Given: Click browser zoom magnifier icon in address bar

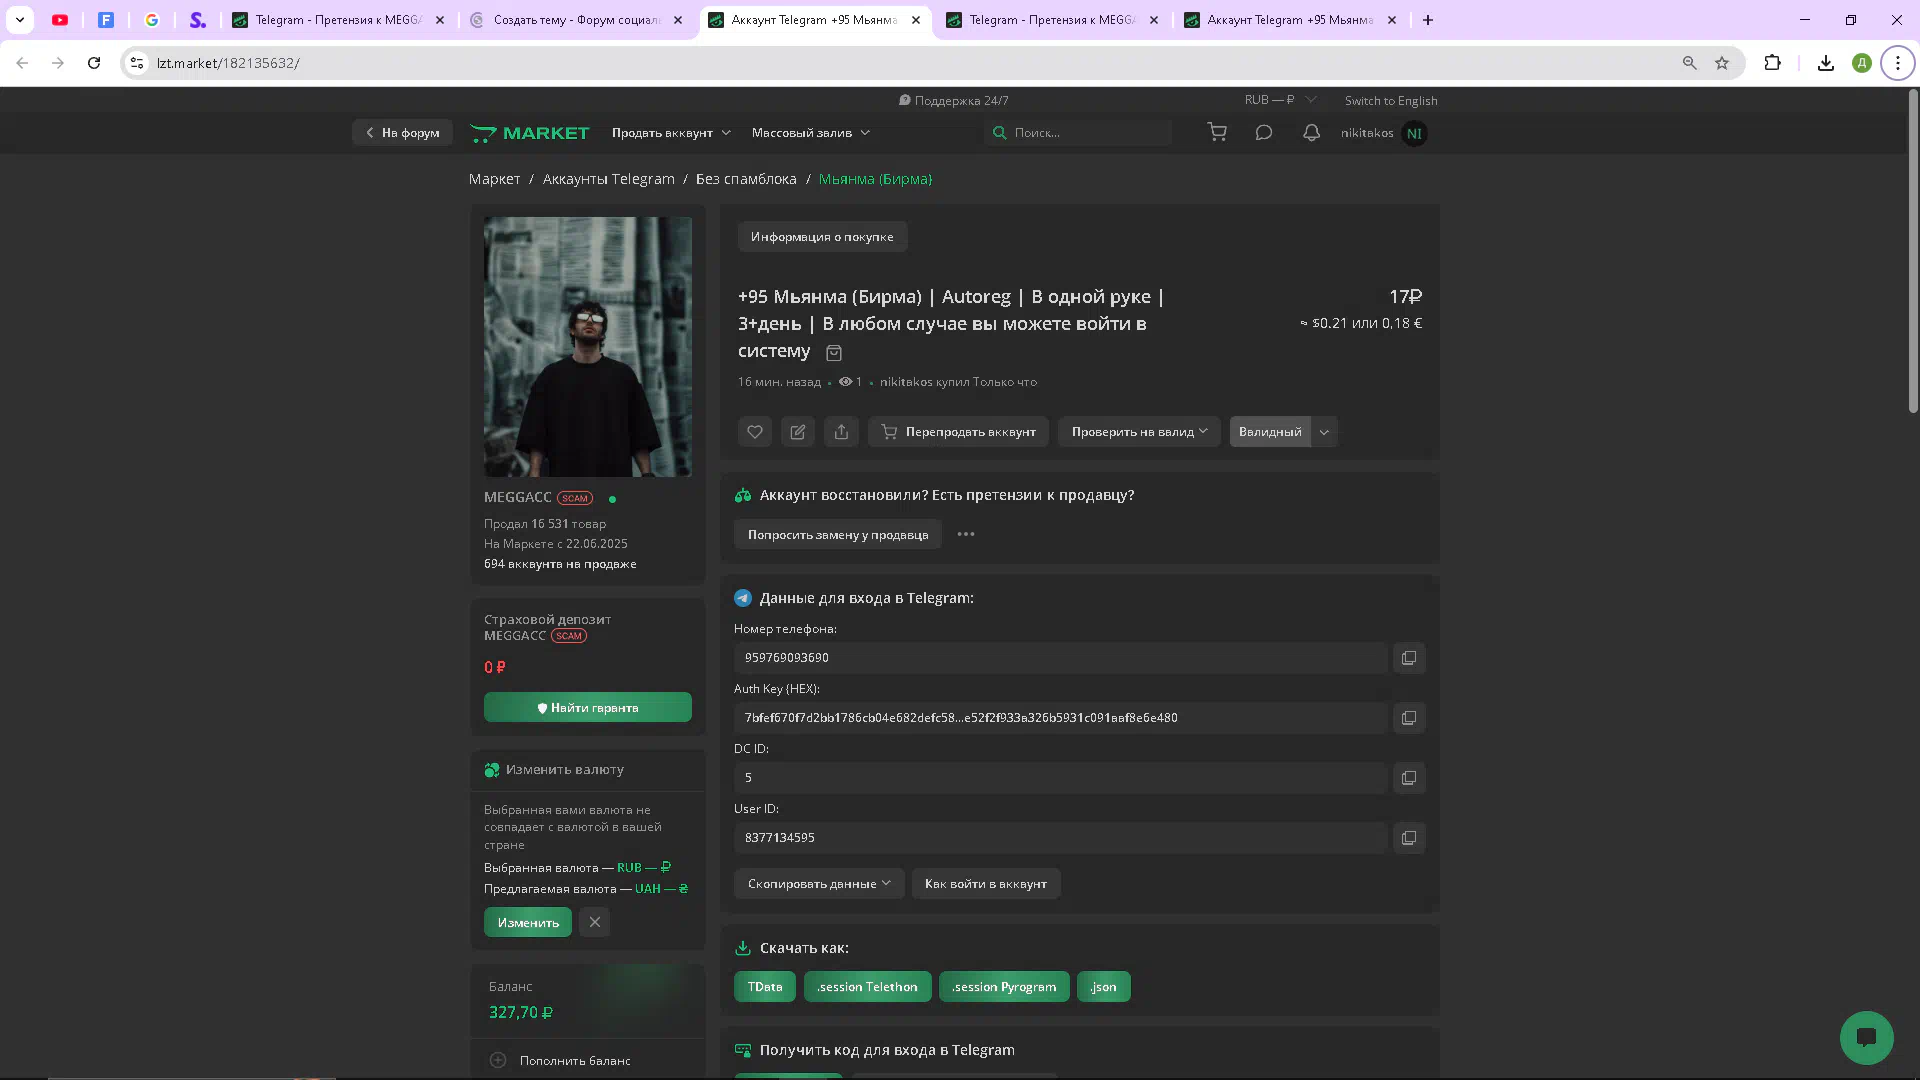Looking at the screenshot, I should point(1690,63).
